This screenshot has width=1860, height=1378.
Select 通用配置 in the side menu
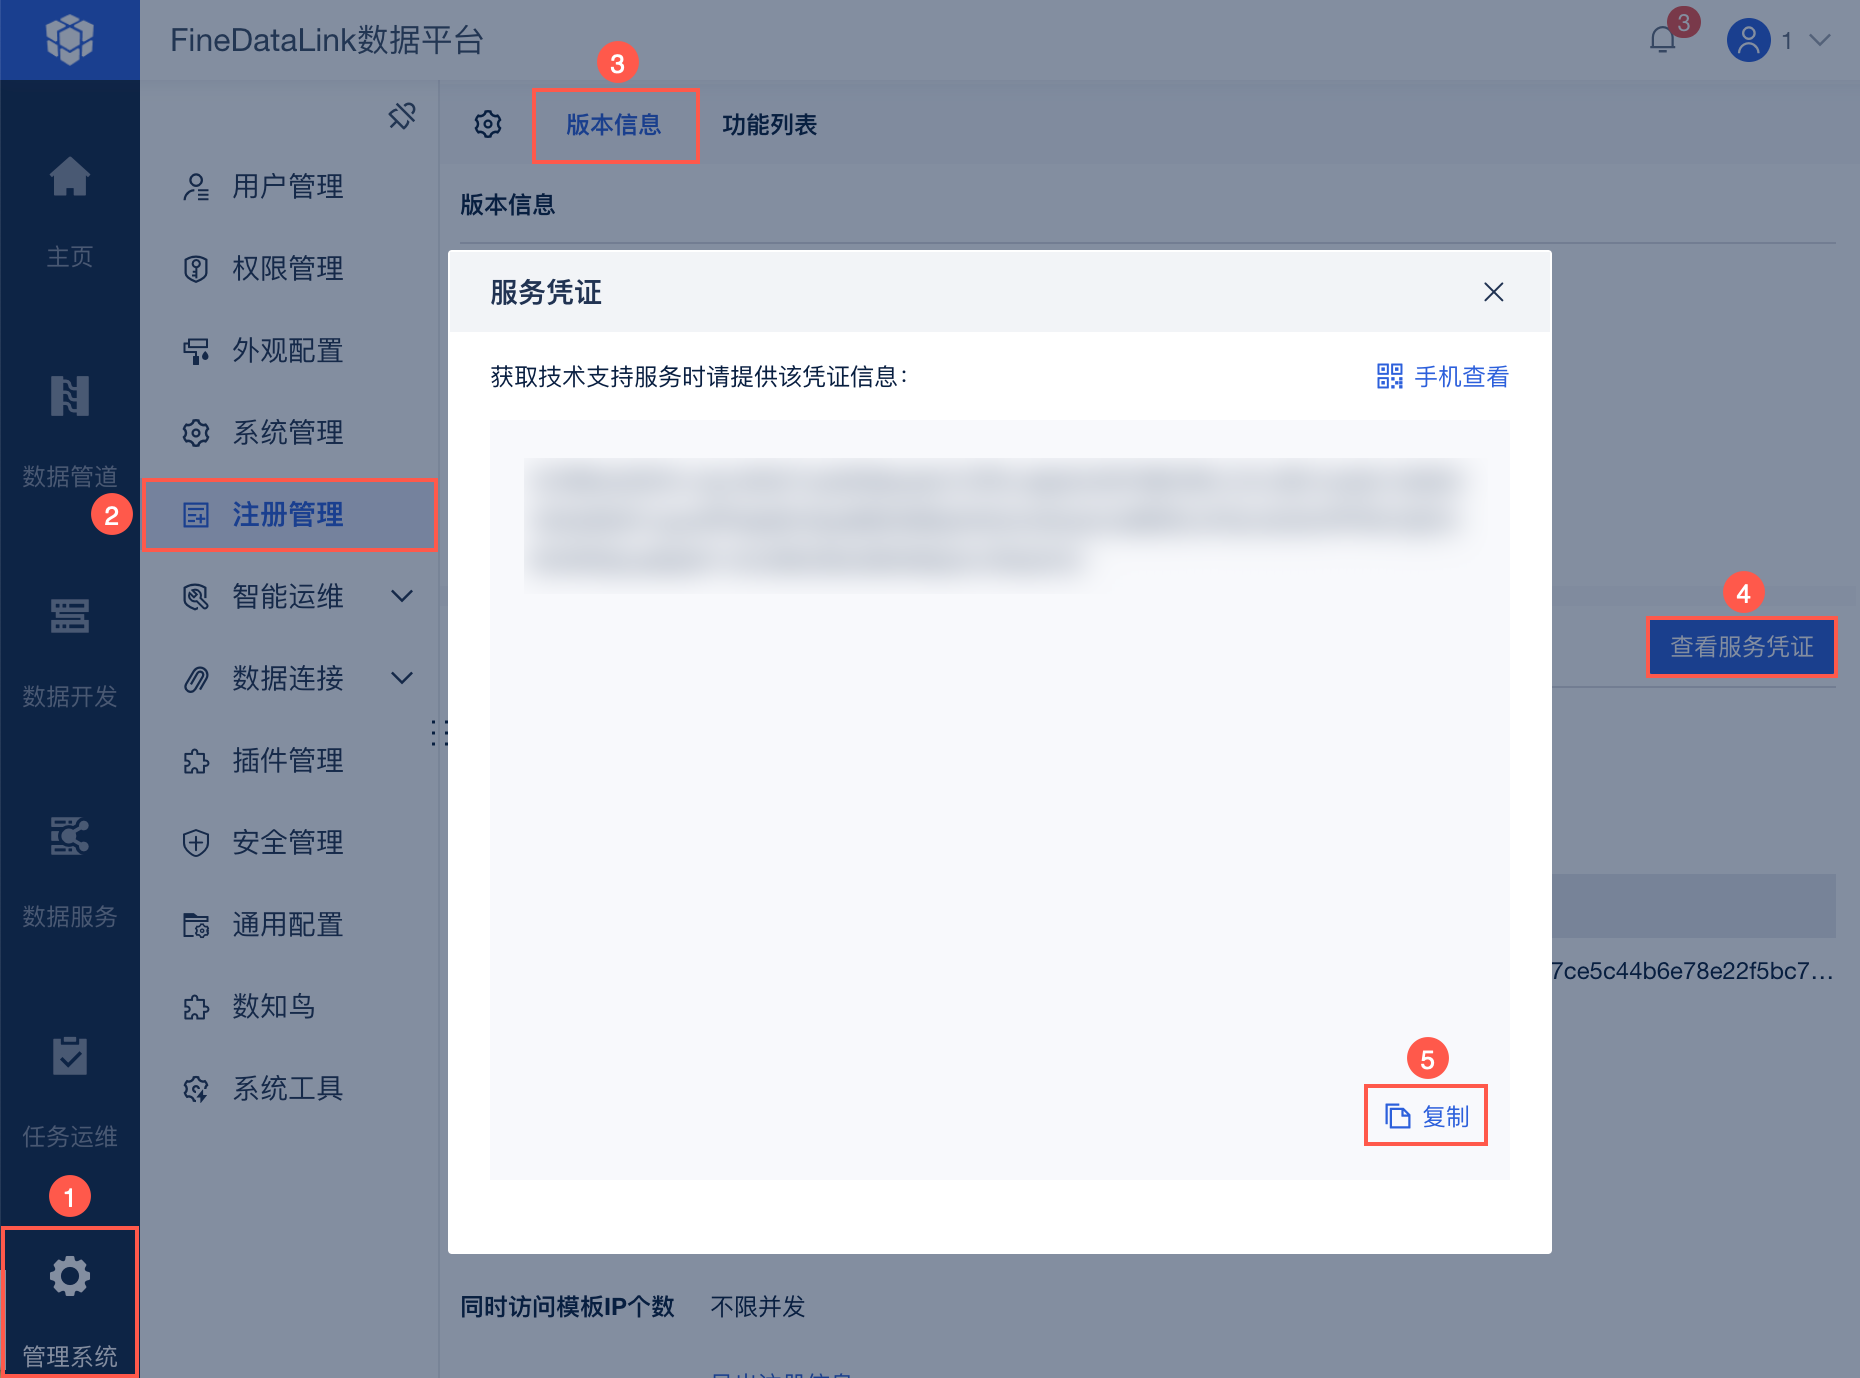tap(288, 925)
